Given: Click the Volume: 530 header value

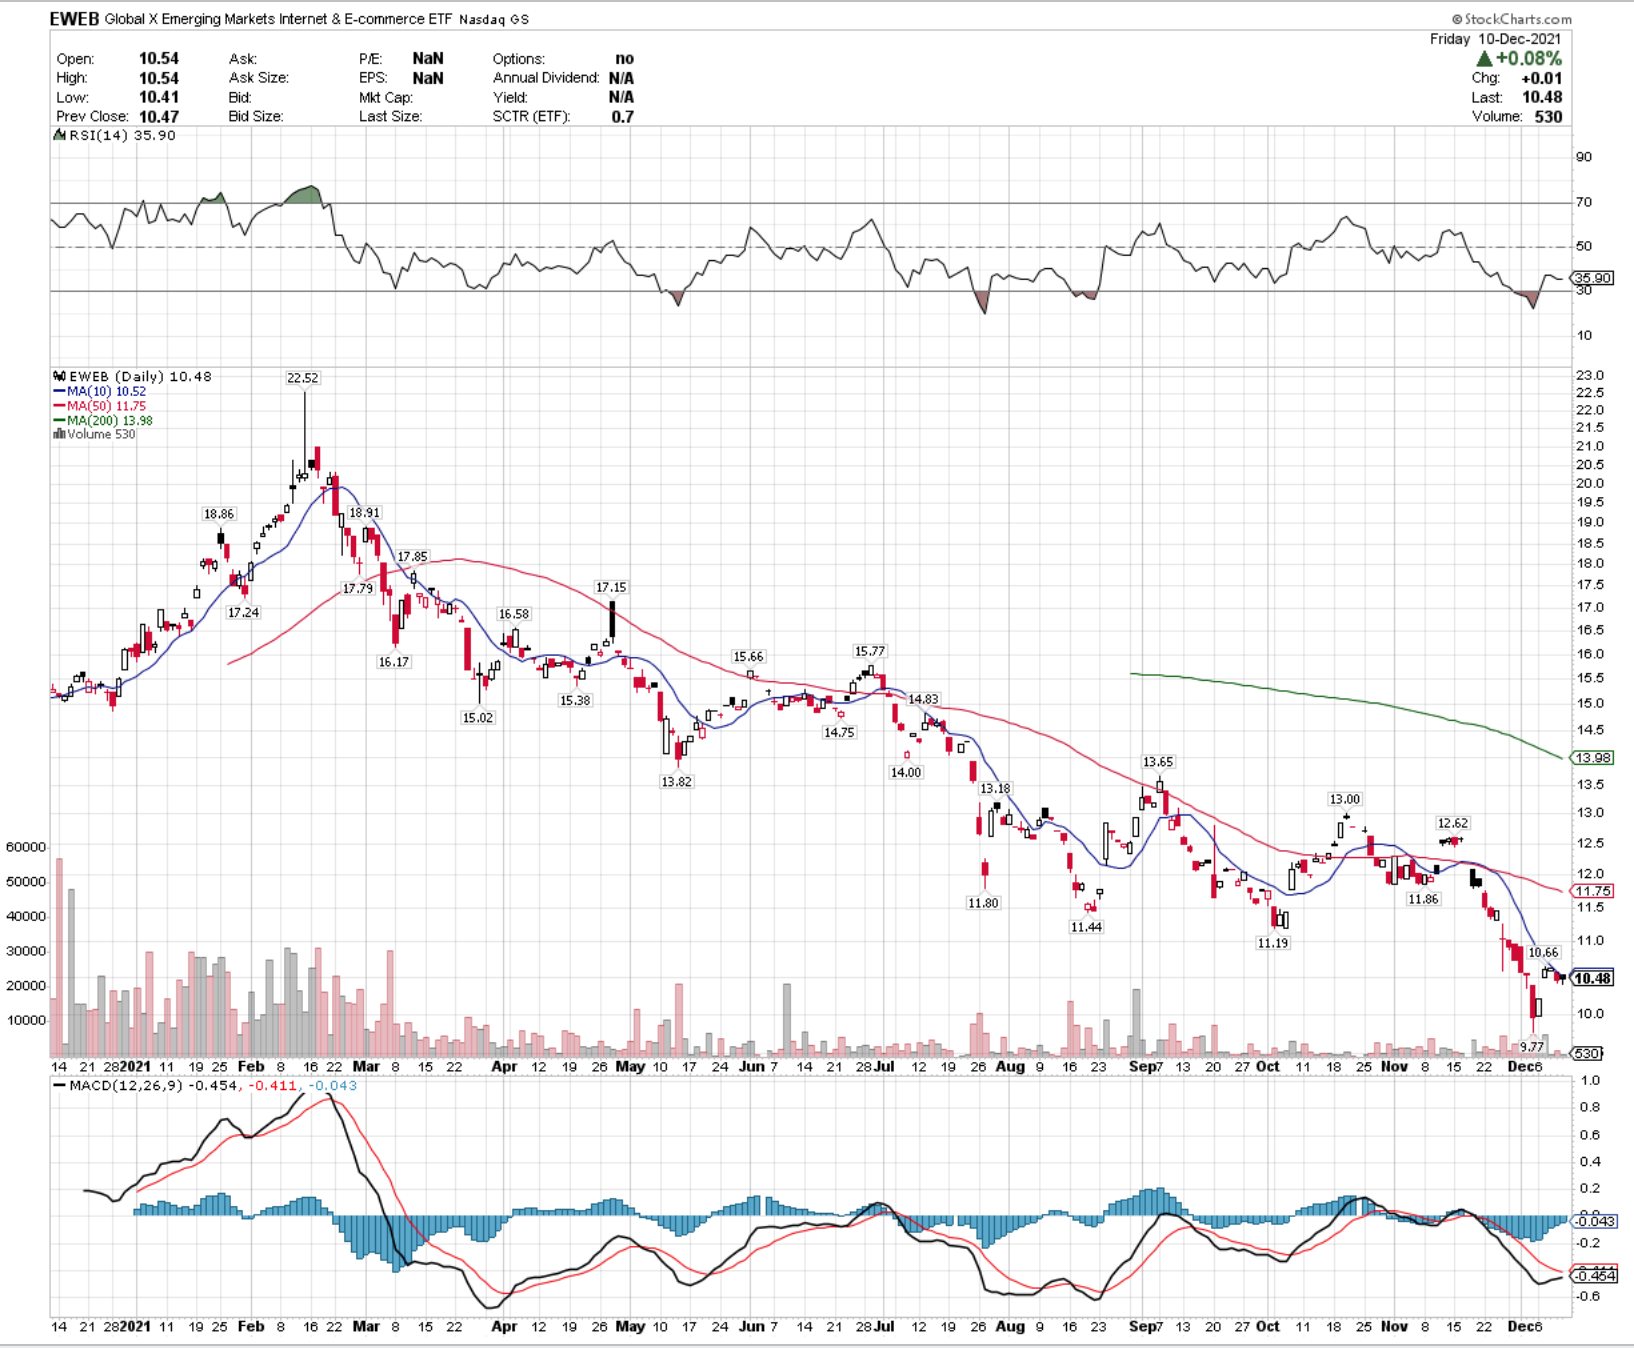Looking at the screenshot, I should click(1548, 117).
